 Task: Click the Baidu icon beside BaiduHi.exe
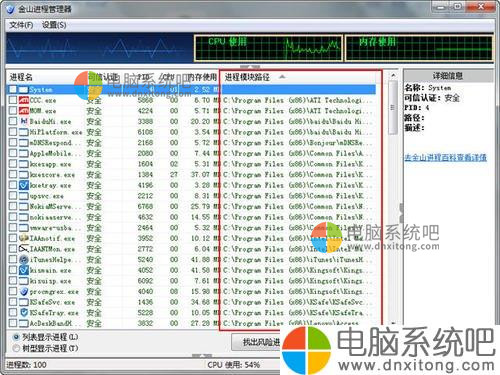coord(24,121)
